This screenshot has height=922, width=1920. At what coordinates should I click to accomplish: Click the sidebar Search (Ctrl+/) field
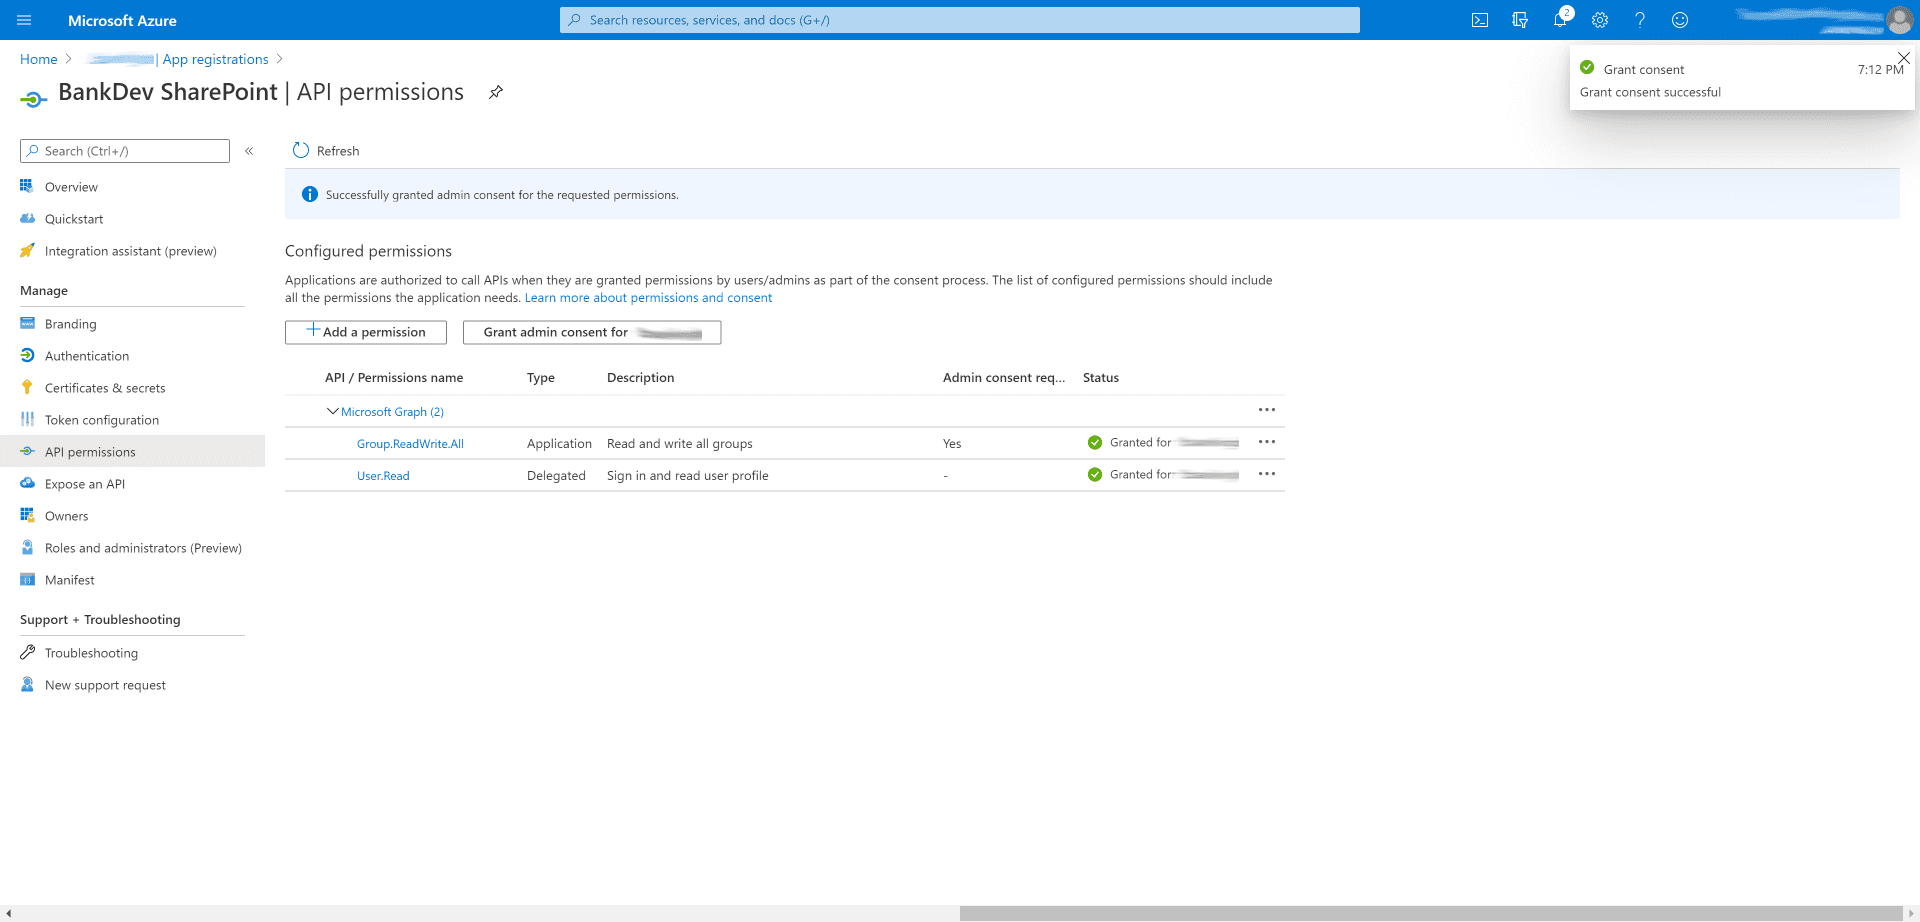click(x=125, y=151)
